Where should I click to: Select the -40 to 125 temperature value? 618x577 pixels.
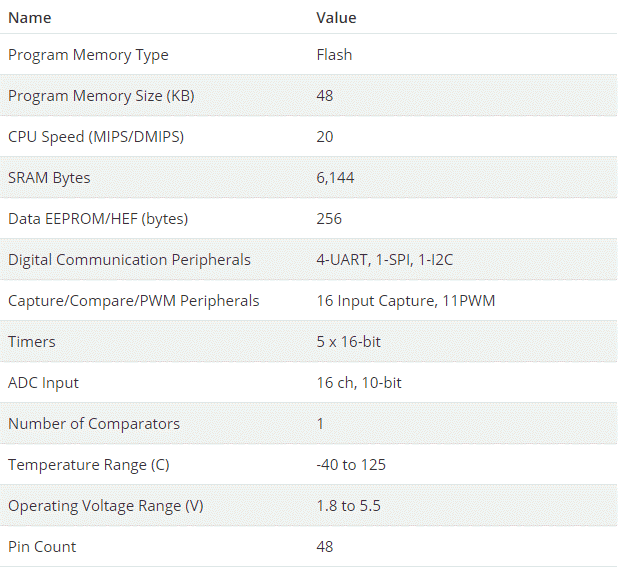tap(351, 465)
